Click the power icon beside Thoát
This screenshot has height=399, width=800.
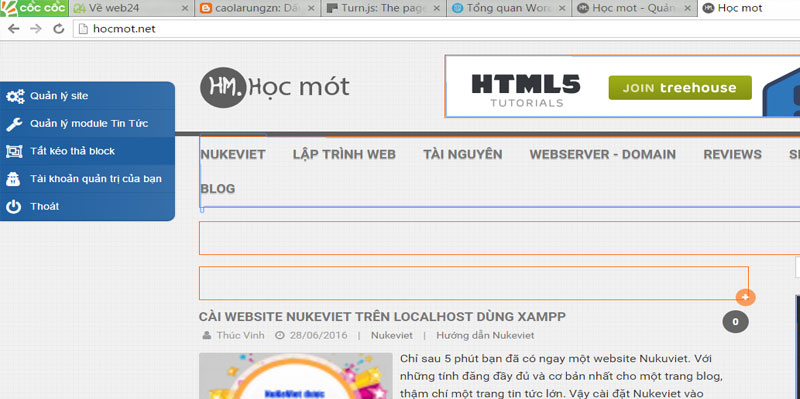pyautogui.click(x=14, y=207)
